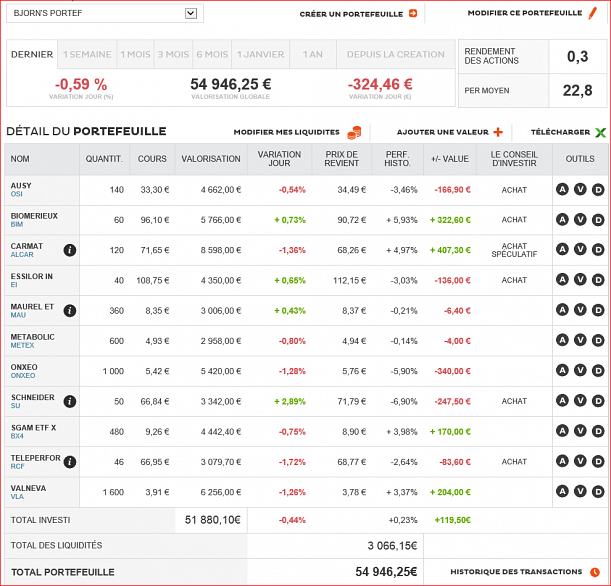
Task: Click the Ajouter une valeur plus icon
Action: (498, 132)
